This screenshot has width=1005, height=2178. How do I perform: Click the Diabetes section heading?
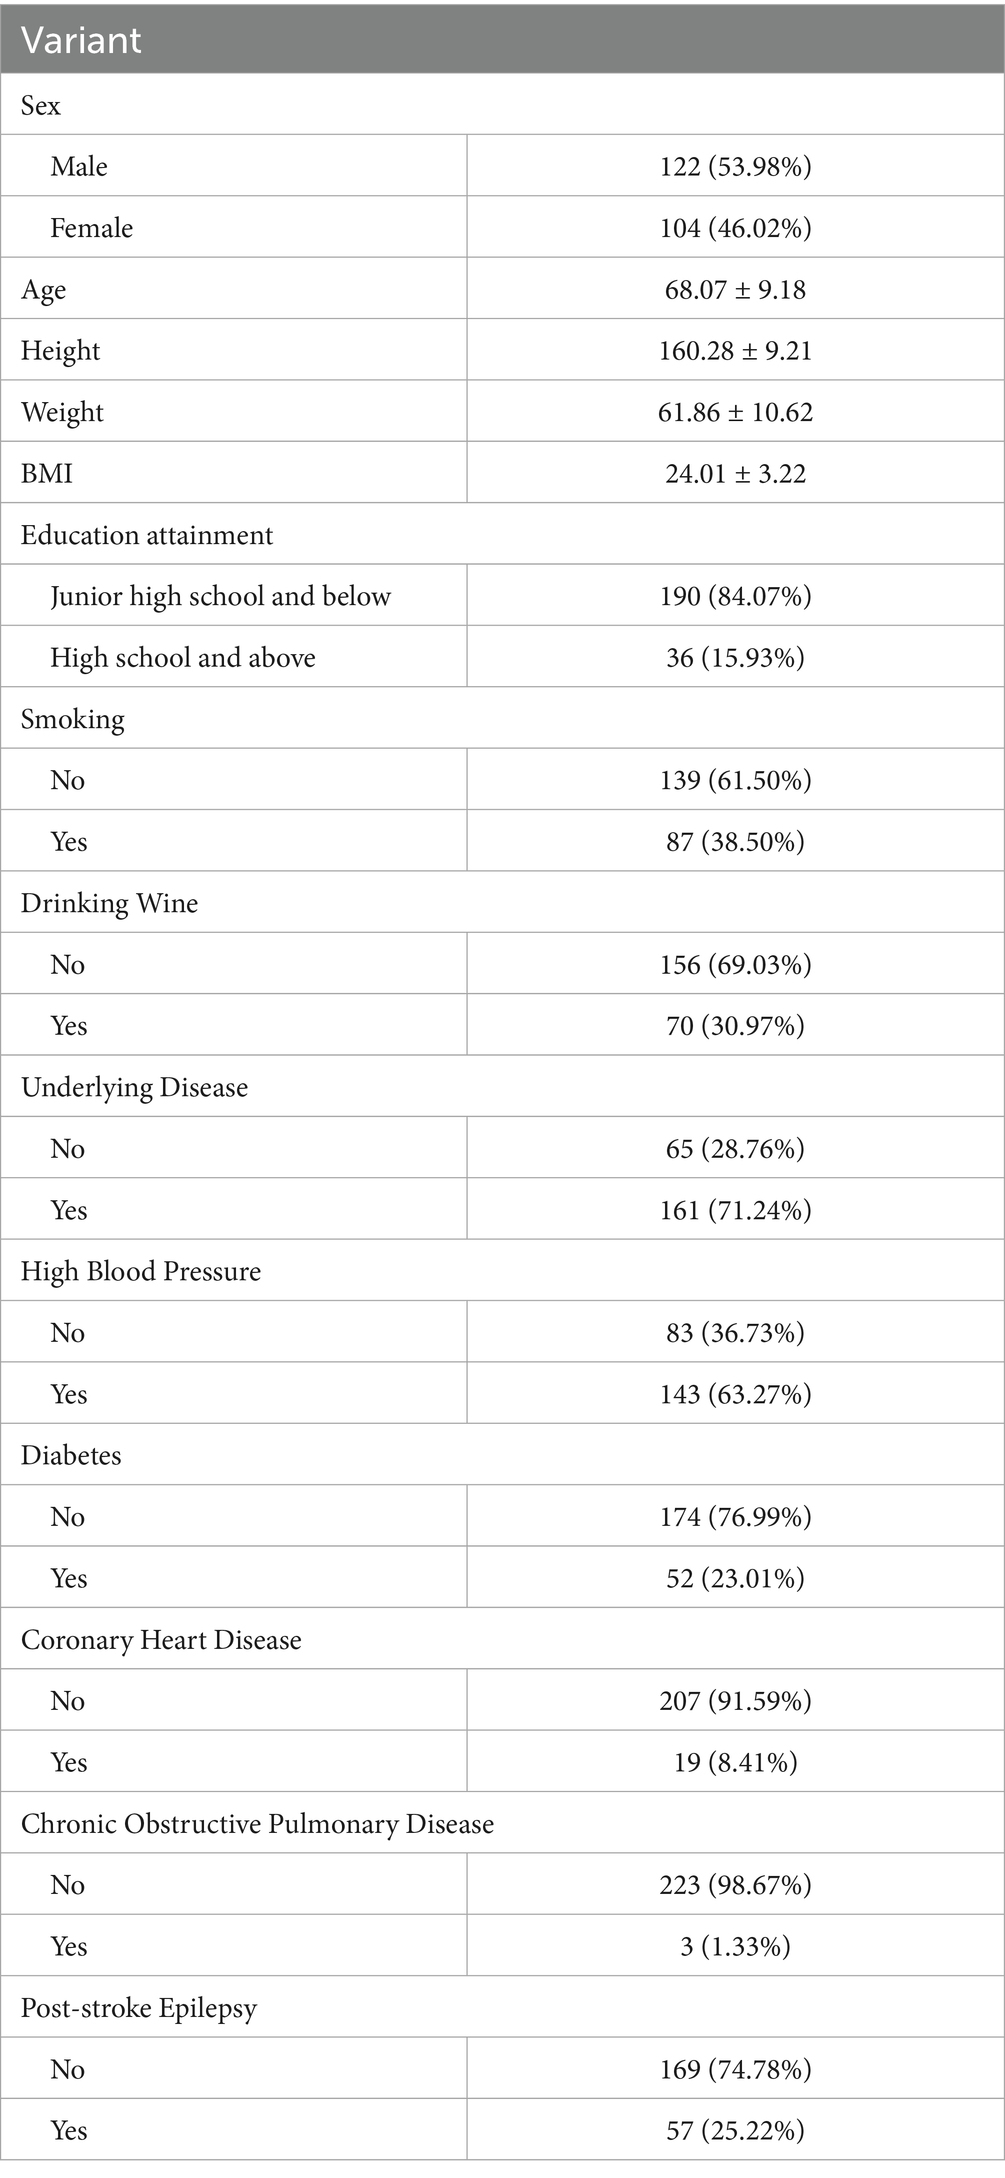[71, 1455]
